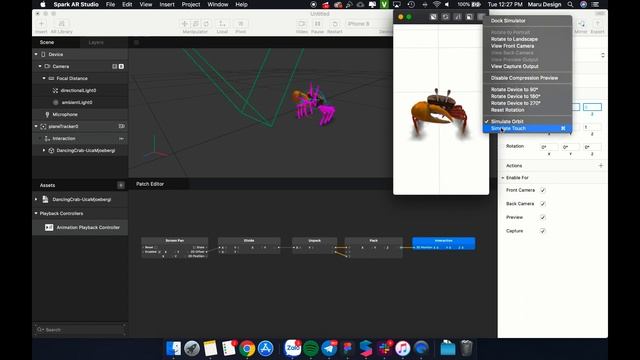Viewport: 640px width, 360px height.
Task: Open Telegram from the dock
Action: click(x=329, y=349)
